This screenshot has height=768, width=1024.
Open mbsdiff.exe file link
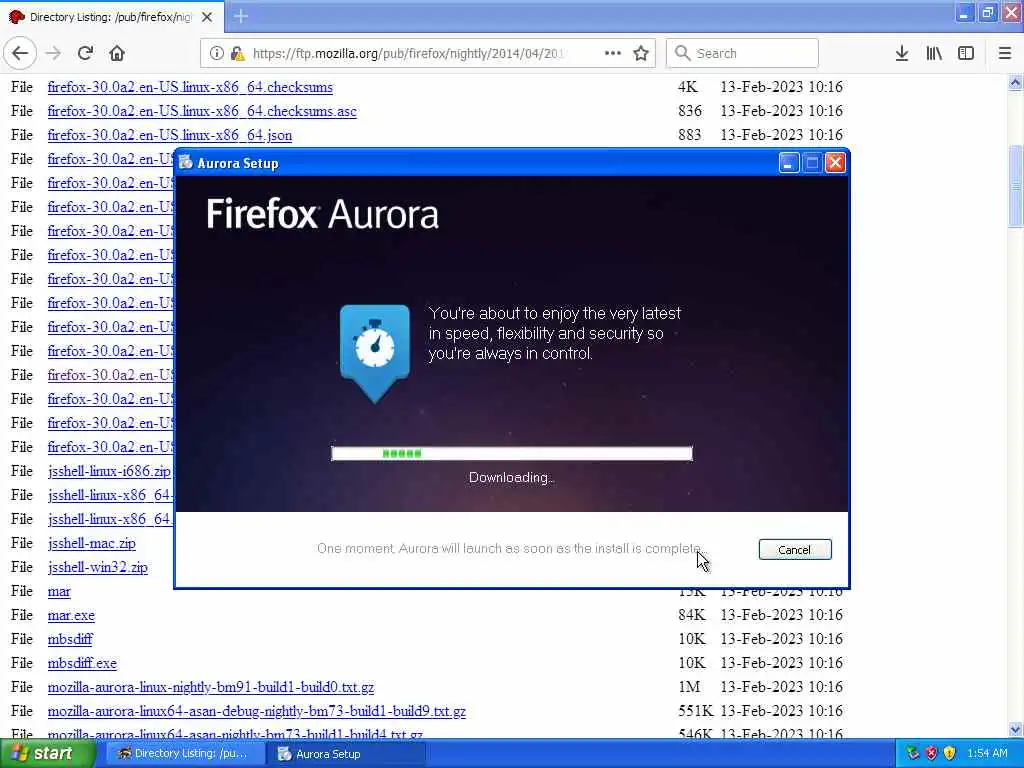[x=82, y=663]
